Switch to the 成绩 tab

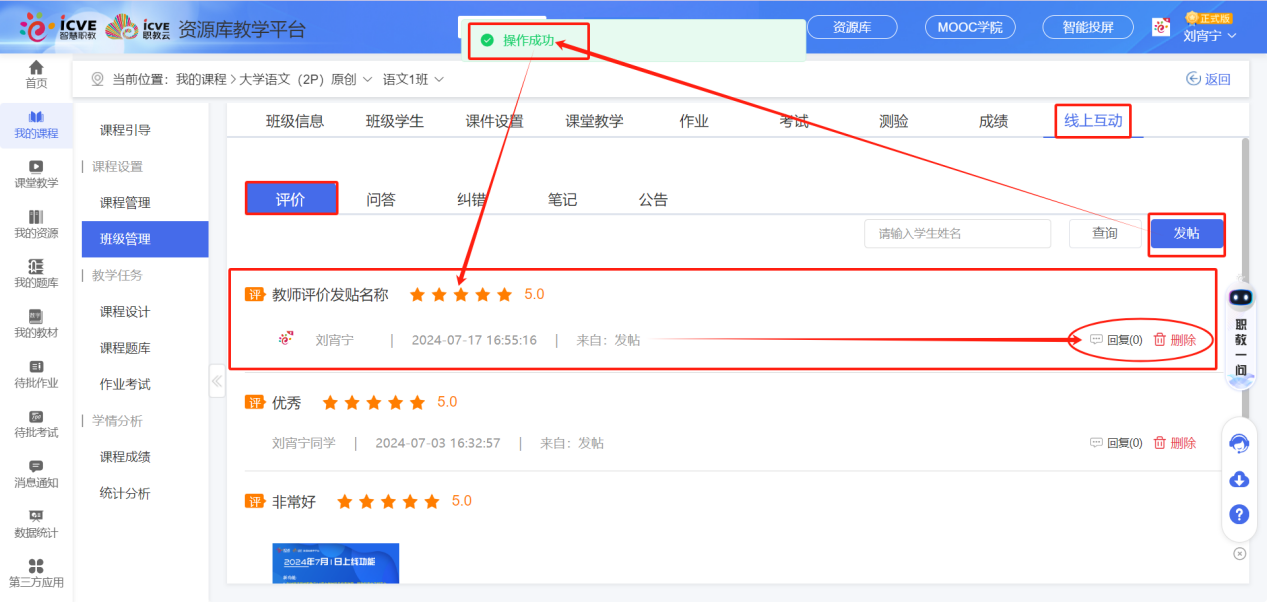pyautogui.click(x=993, y=121)
